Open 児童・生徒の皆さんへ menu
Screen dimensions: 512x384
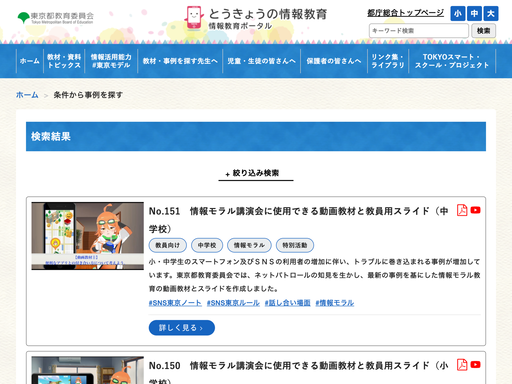coord(261,61)
